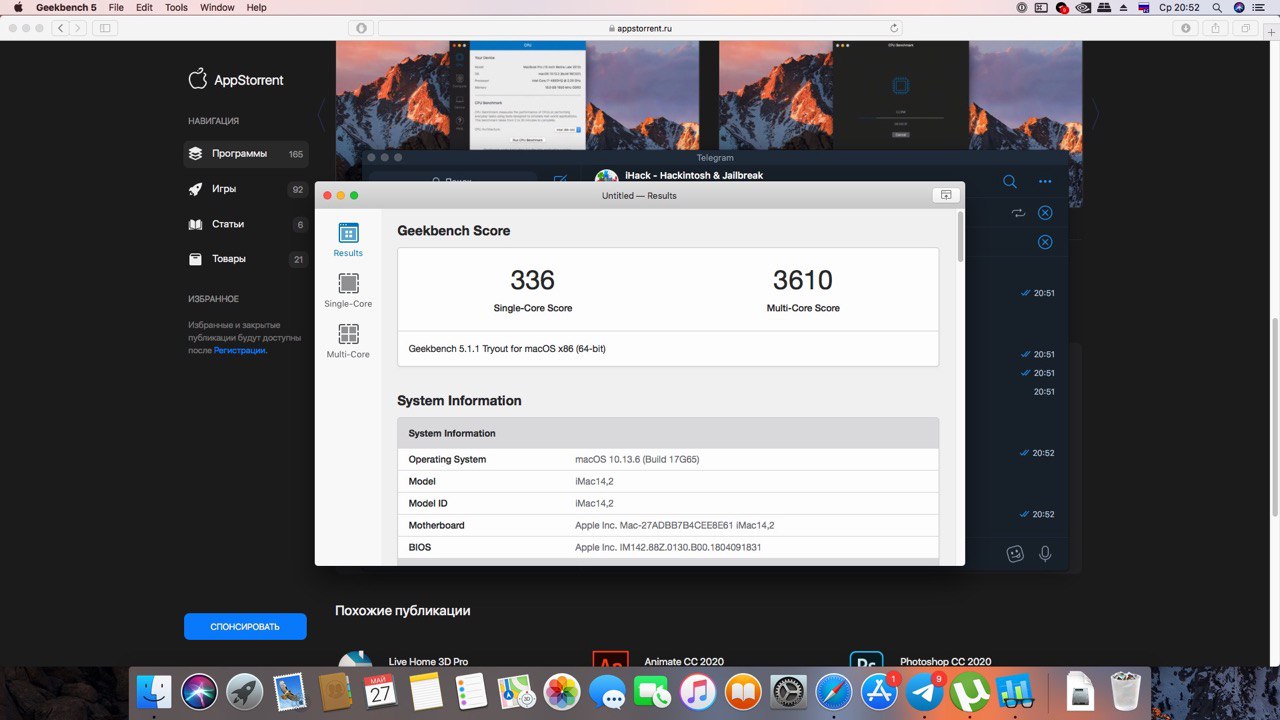Image resolution: width=1280 pixels, height=720 pixels.
Task: Click the macOS 10.13.6 (Build 17G65) value
Action: (x=637, y=459)
